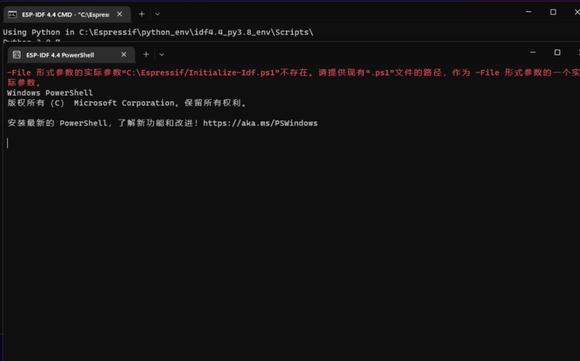
Task: Close the ESP-IDF 4.4 CMD tab
Action: 119,14
